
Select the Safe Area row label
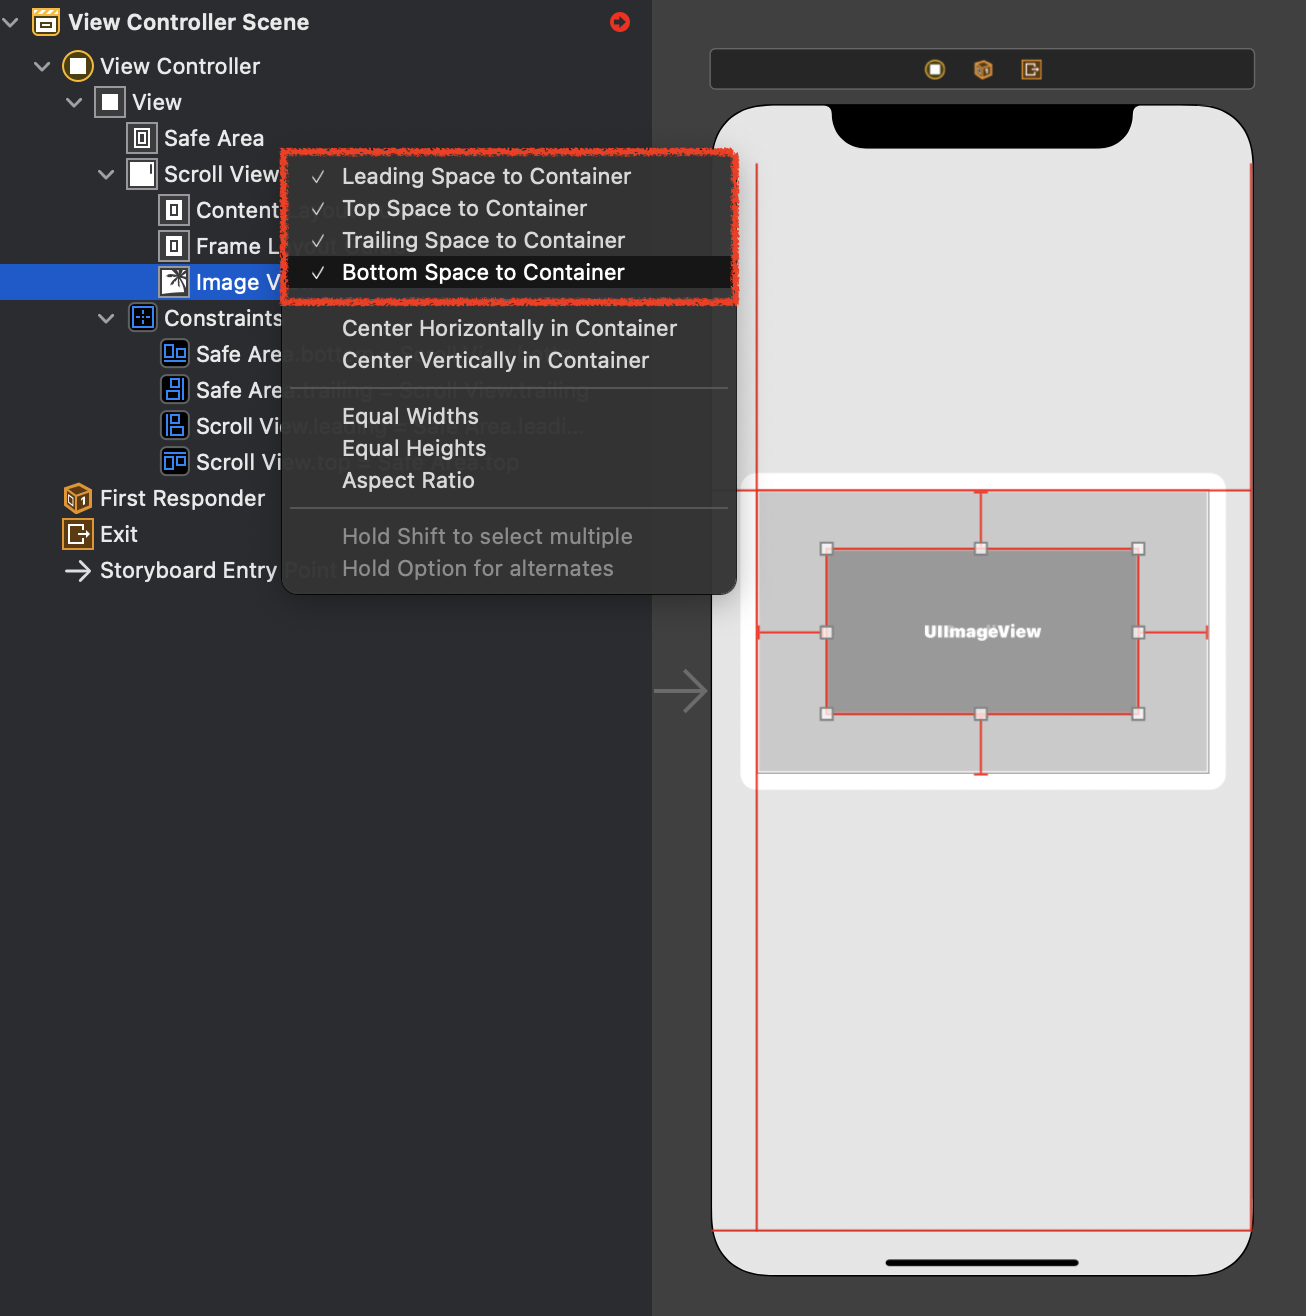(x=214, y=138)
